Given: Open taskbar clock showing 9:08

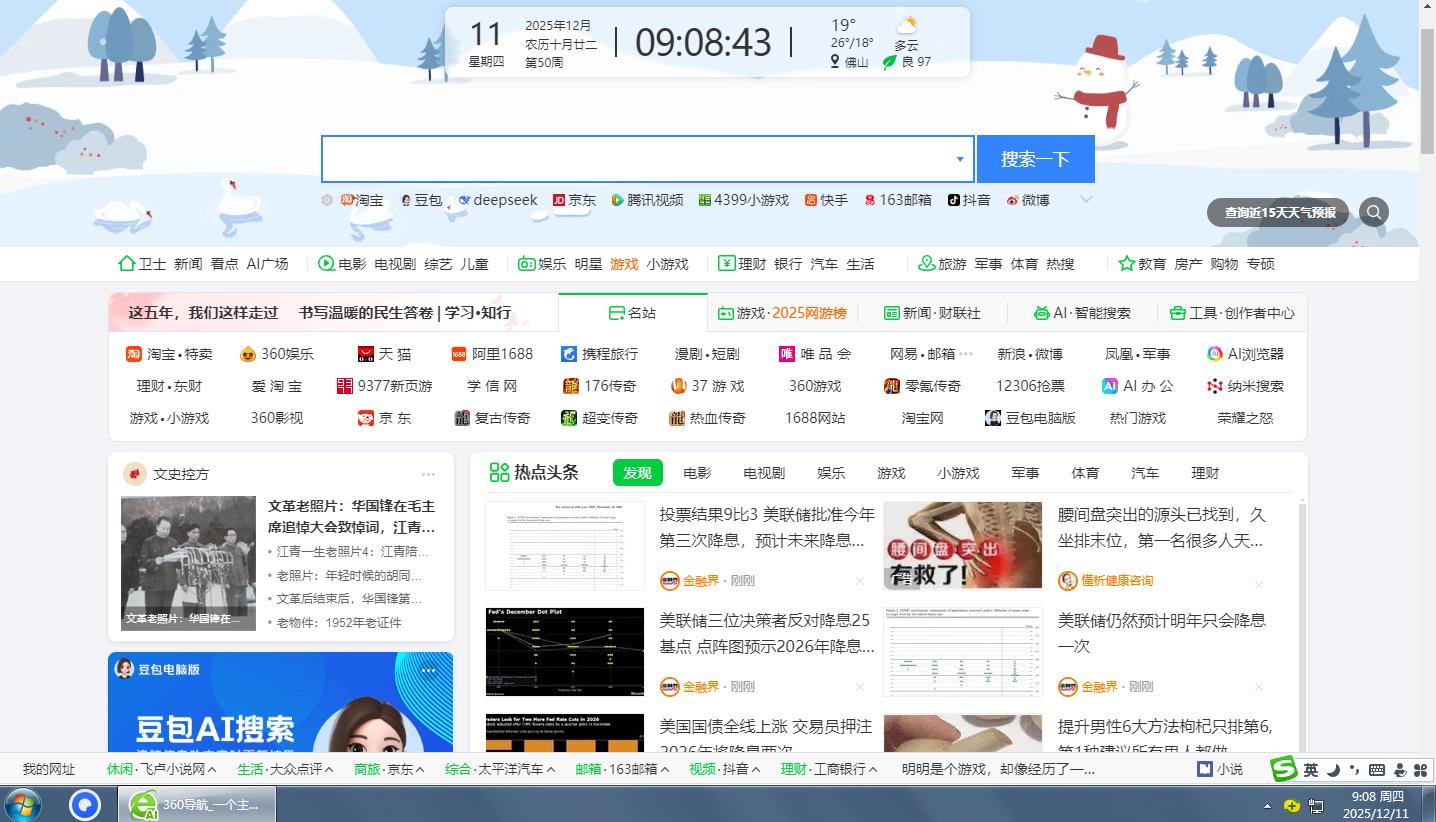Looking at the screenshot, I should pyautogui.click(x=1377, y=805).
